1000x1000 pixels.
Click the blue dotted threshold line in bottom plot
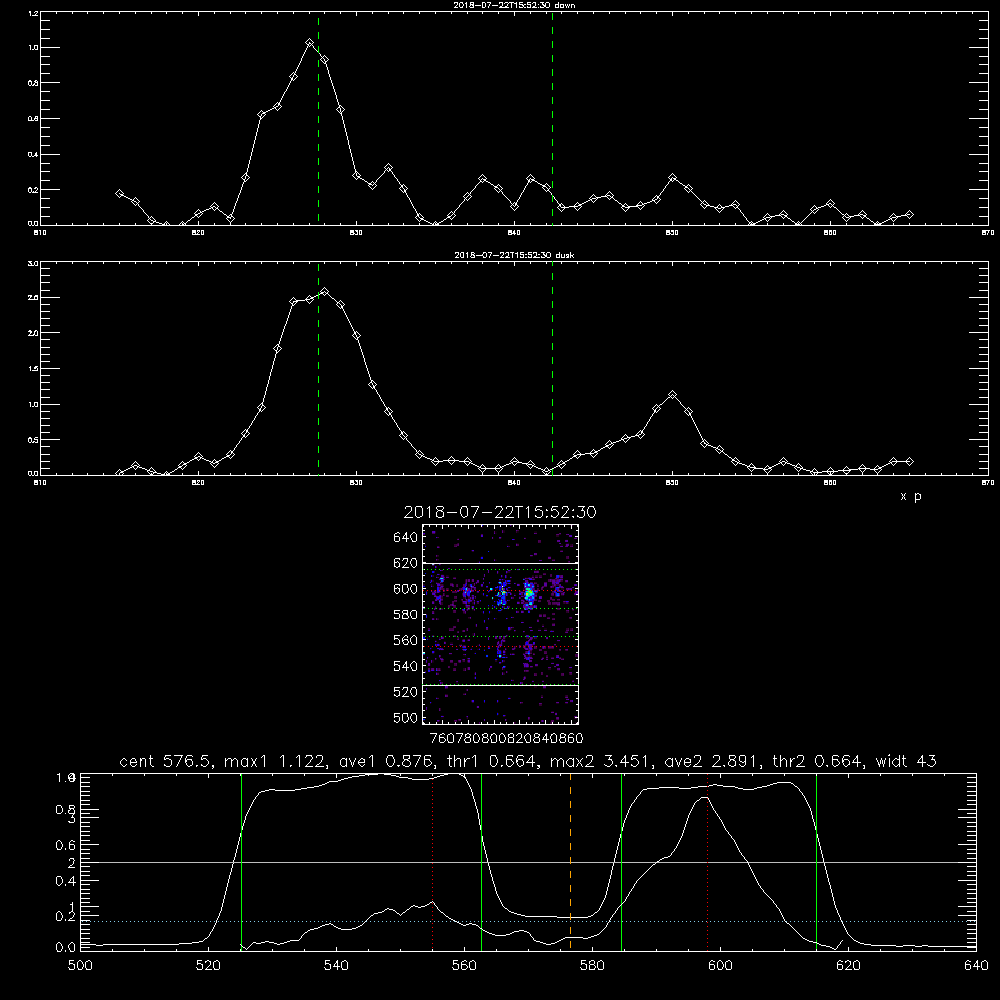pos(528,922)
